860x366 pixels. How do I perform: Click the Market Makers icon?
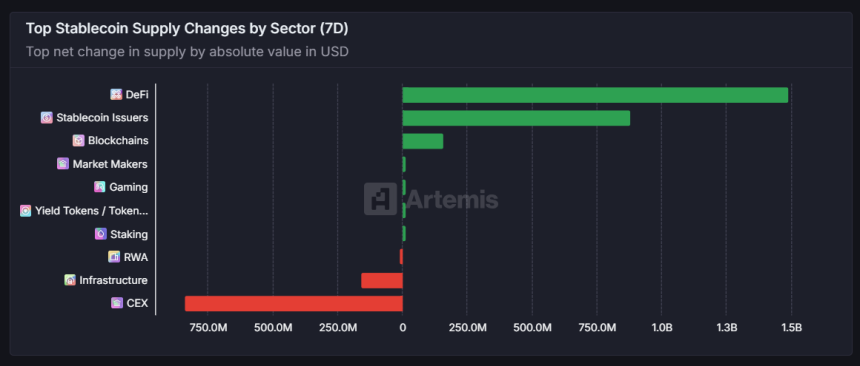63,164
